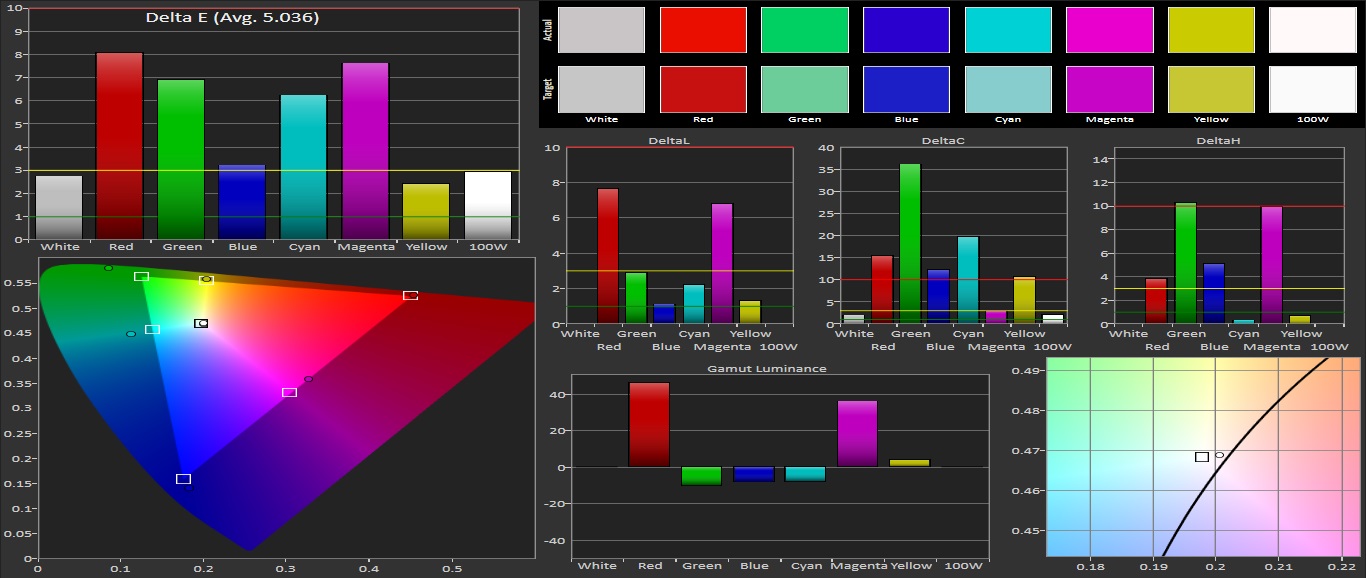Click the Actual Red color swatch
Screen dimensions: 1366x578
703,30
